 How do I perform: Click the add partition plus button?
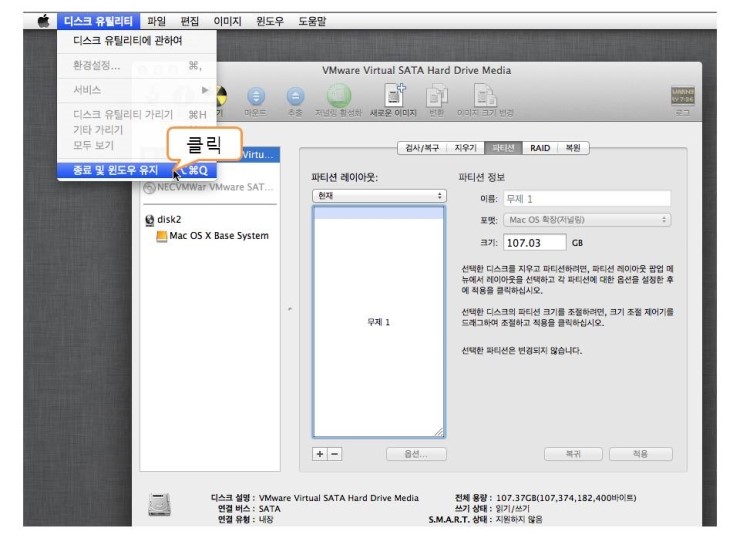[320, 453]
